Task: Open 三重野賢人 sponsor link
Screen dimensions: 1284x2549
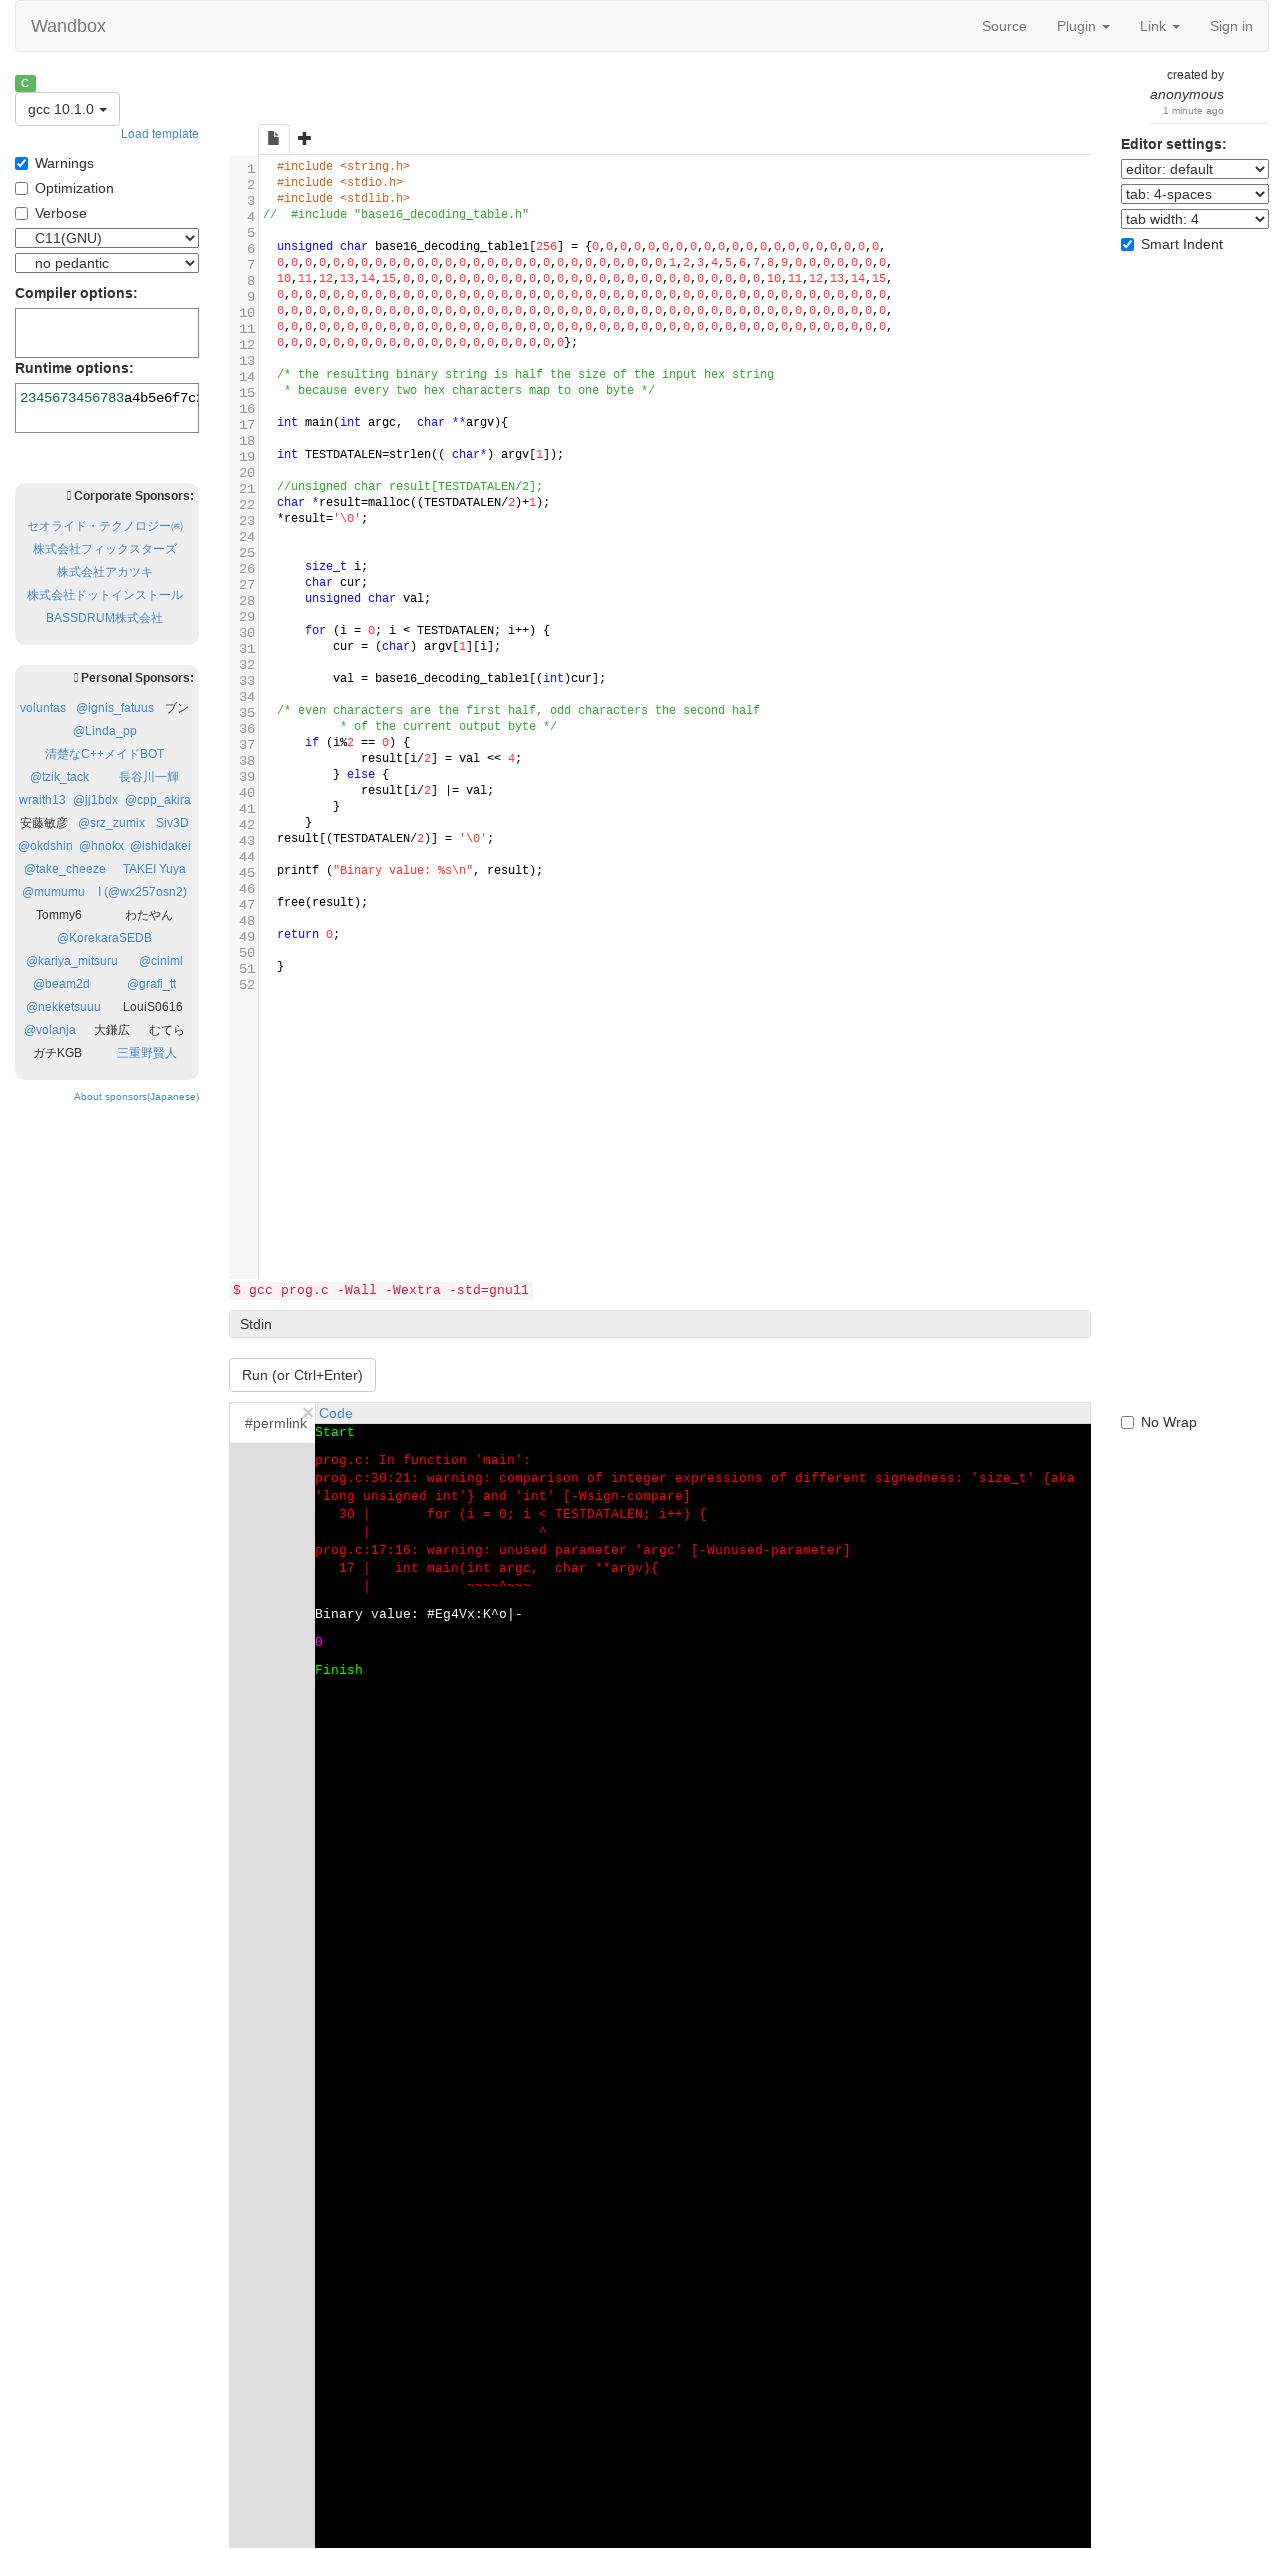Action: point(146,1053)
